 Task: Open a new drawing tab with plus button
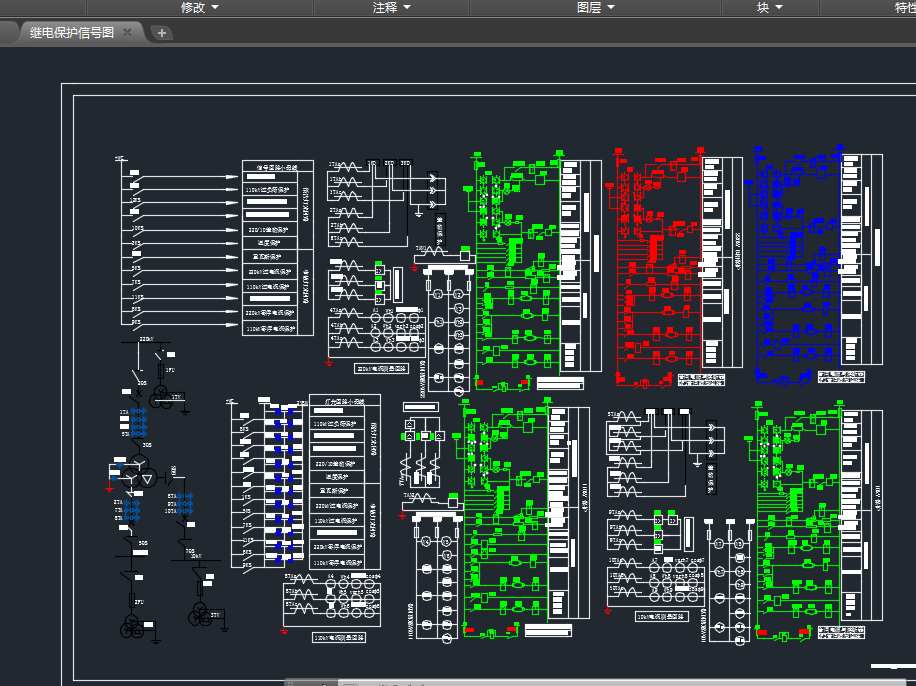pyautogui.click(x=162, y=33)
